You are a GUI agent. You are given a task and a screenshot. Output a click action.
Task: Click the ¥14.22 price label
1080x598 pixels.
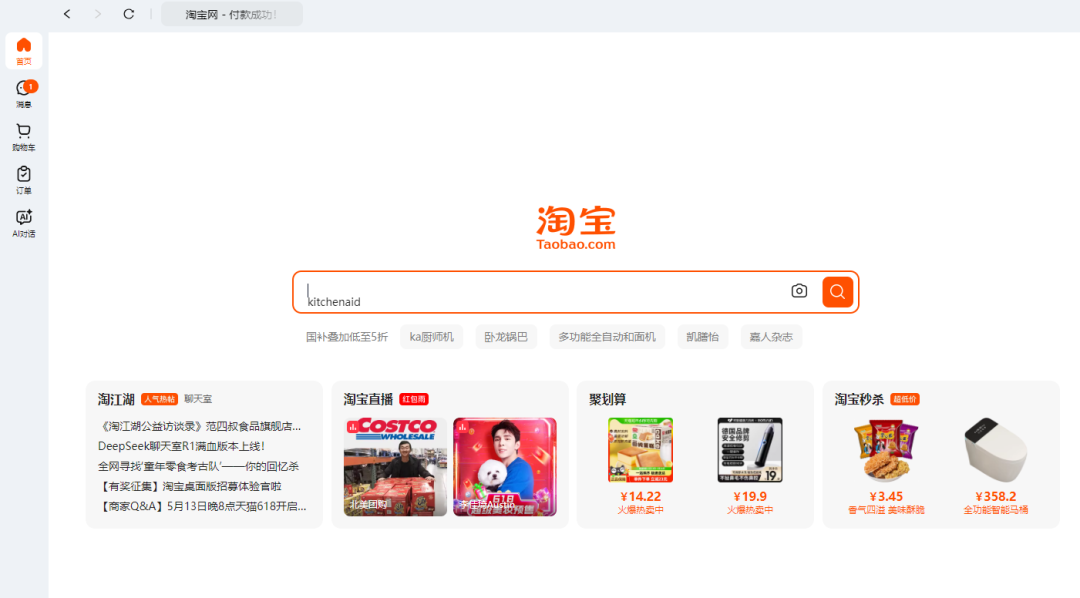point(641,497)
